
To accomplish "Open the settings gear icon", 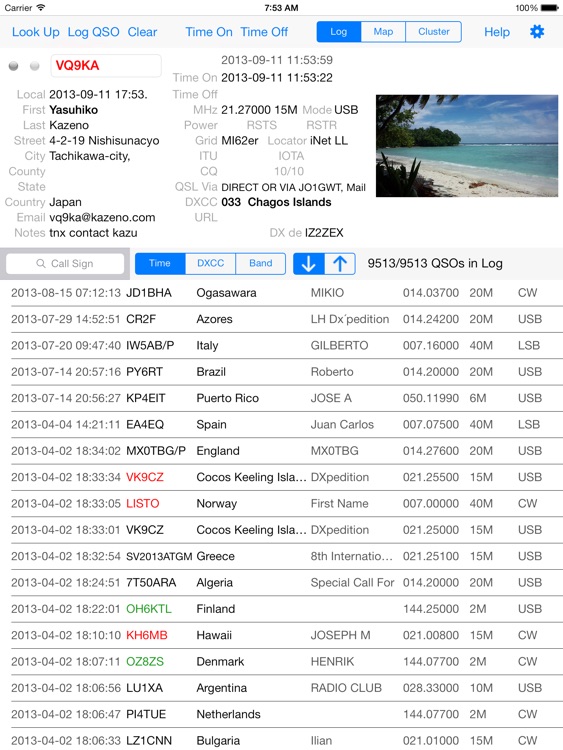I will [x=537, y=32].
